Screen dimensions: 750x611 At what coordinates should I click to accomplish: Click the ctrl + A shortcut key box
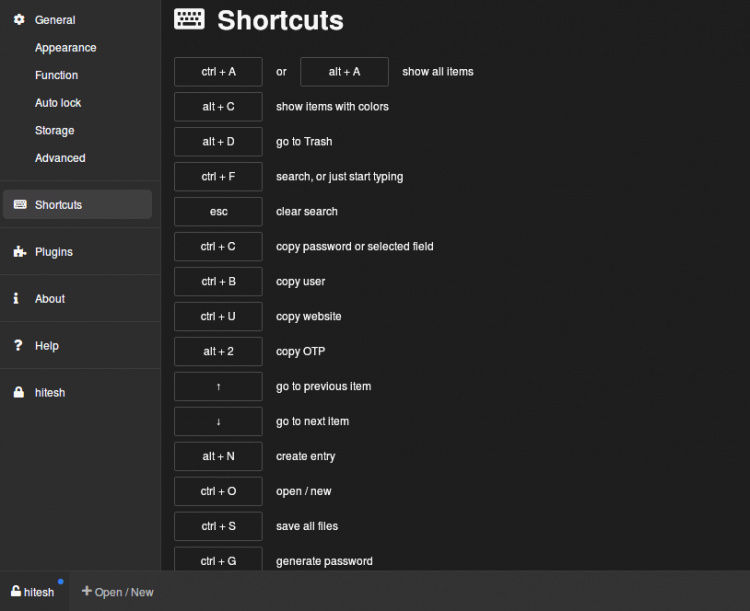click(218, 72)
